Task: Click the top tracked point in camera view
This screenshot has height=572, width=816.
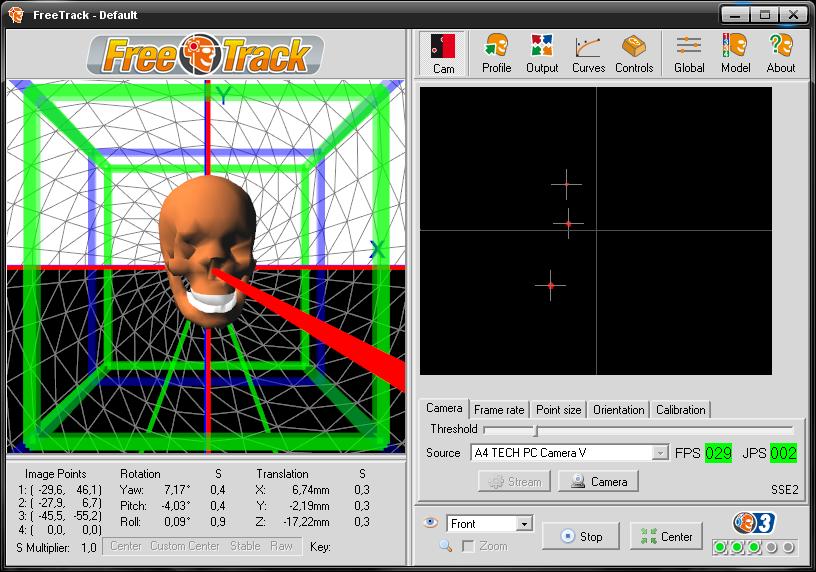Action: [x=567, y=184]
